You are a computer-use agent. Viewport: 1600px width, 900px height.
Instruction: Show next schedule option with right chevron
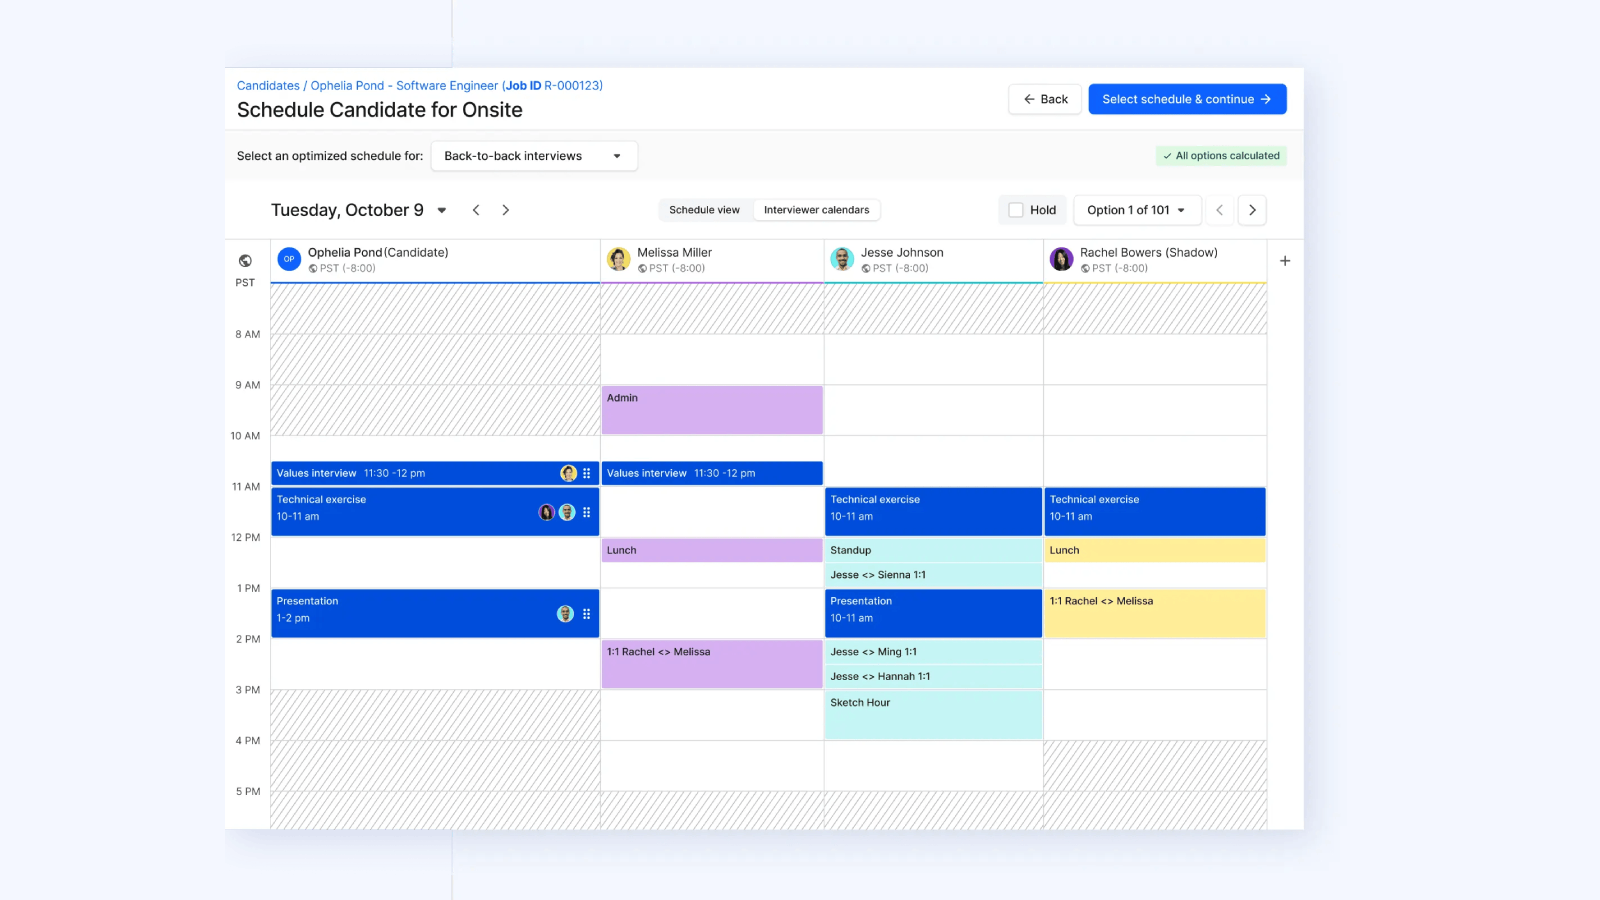point(1252,210)
